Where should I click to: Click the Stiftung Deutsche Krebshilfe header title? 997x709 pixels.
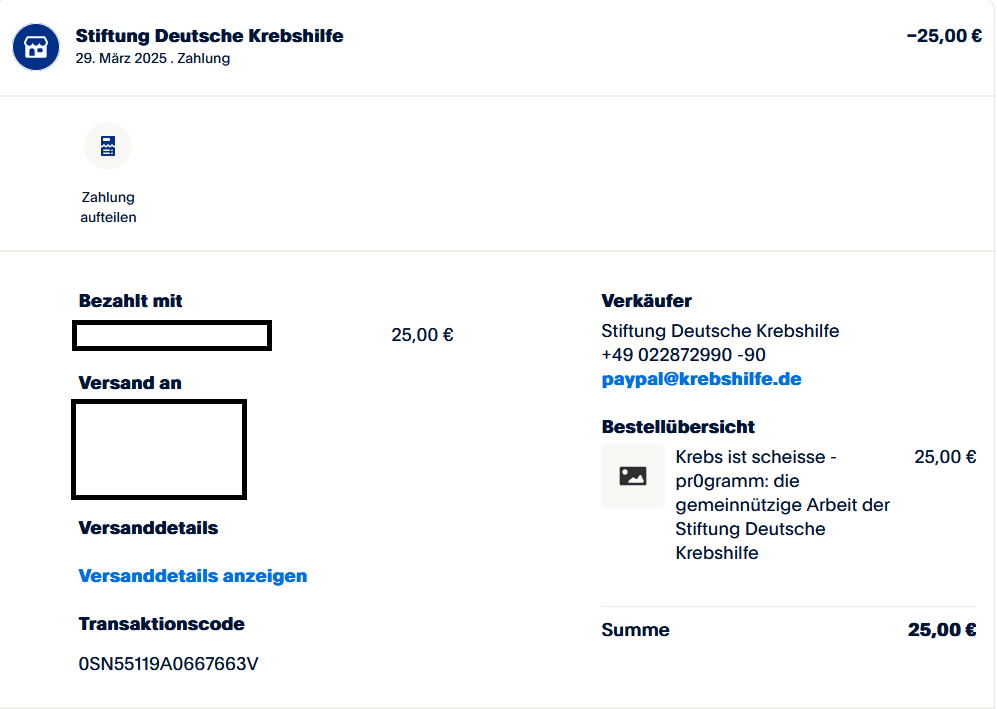tap(209, 36)
